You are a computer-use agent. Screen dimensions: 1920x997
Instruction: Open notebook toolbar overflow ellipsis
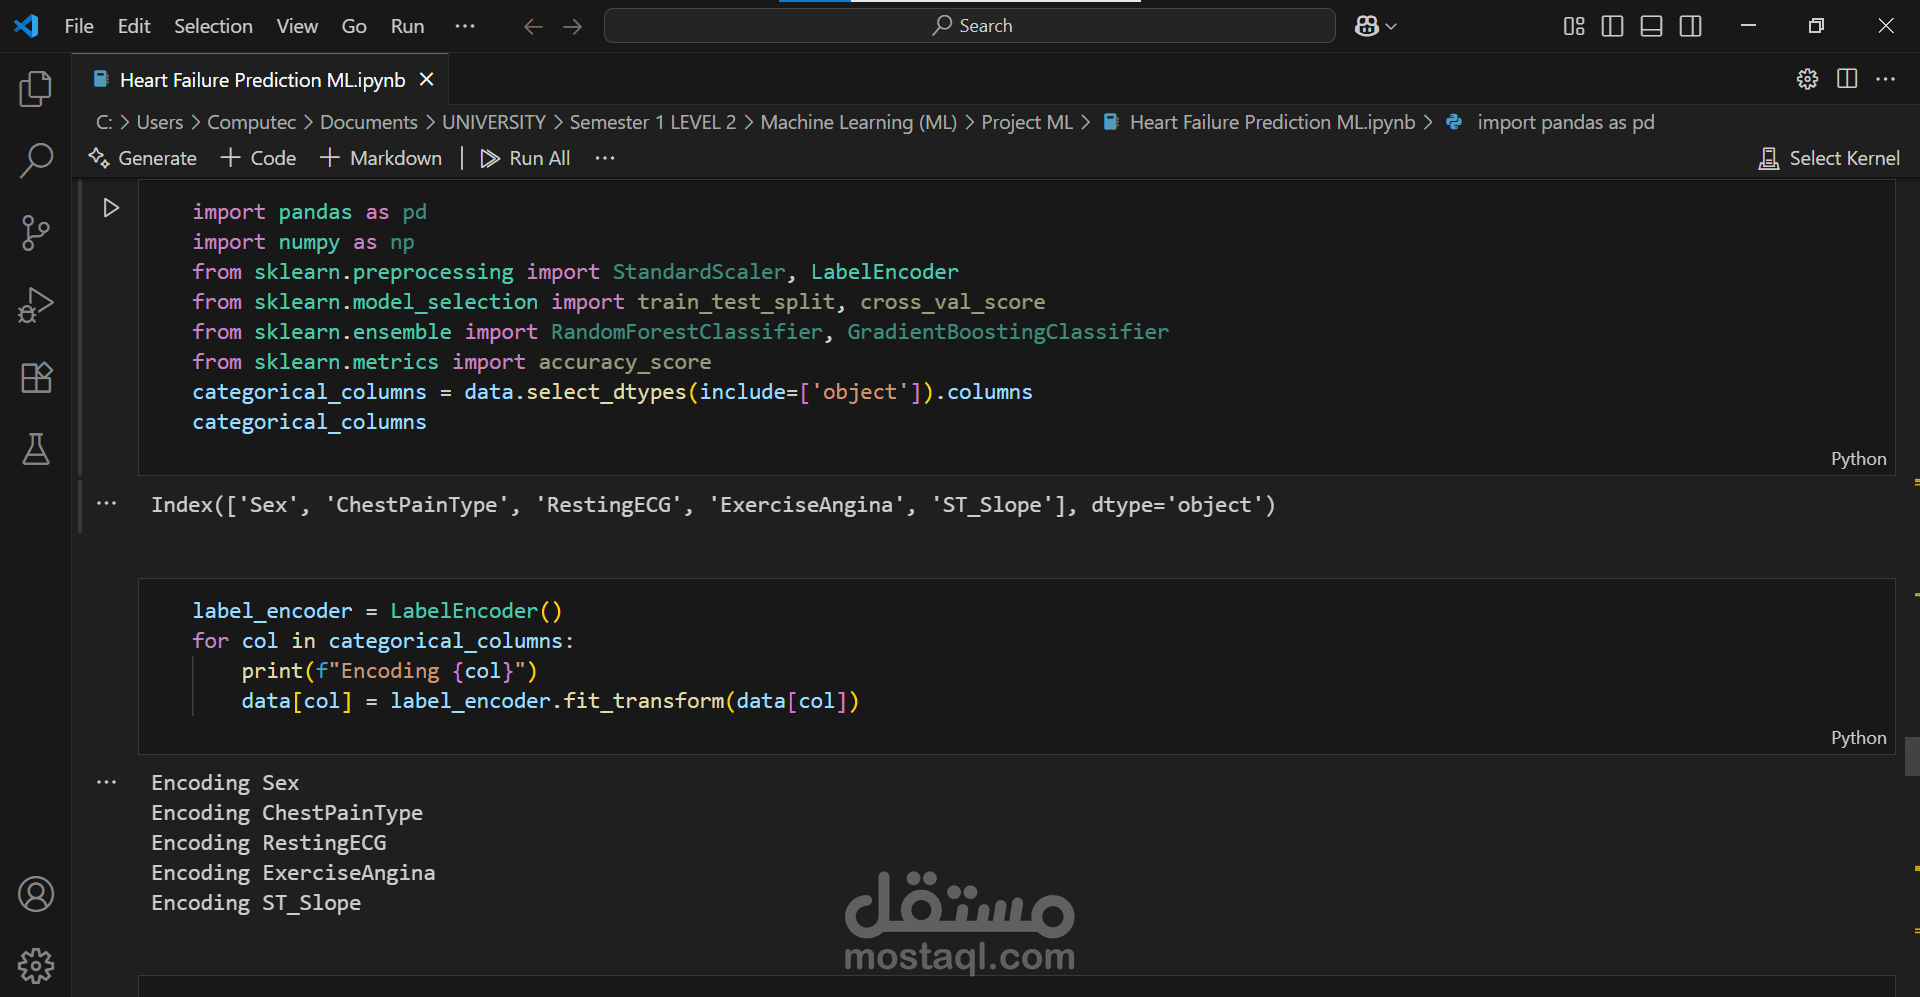click(605, 158)
